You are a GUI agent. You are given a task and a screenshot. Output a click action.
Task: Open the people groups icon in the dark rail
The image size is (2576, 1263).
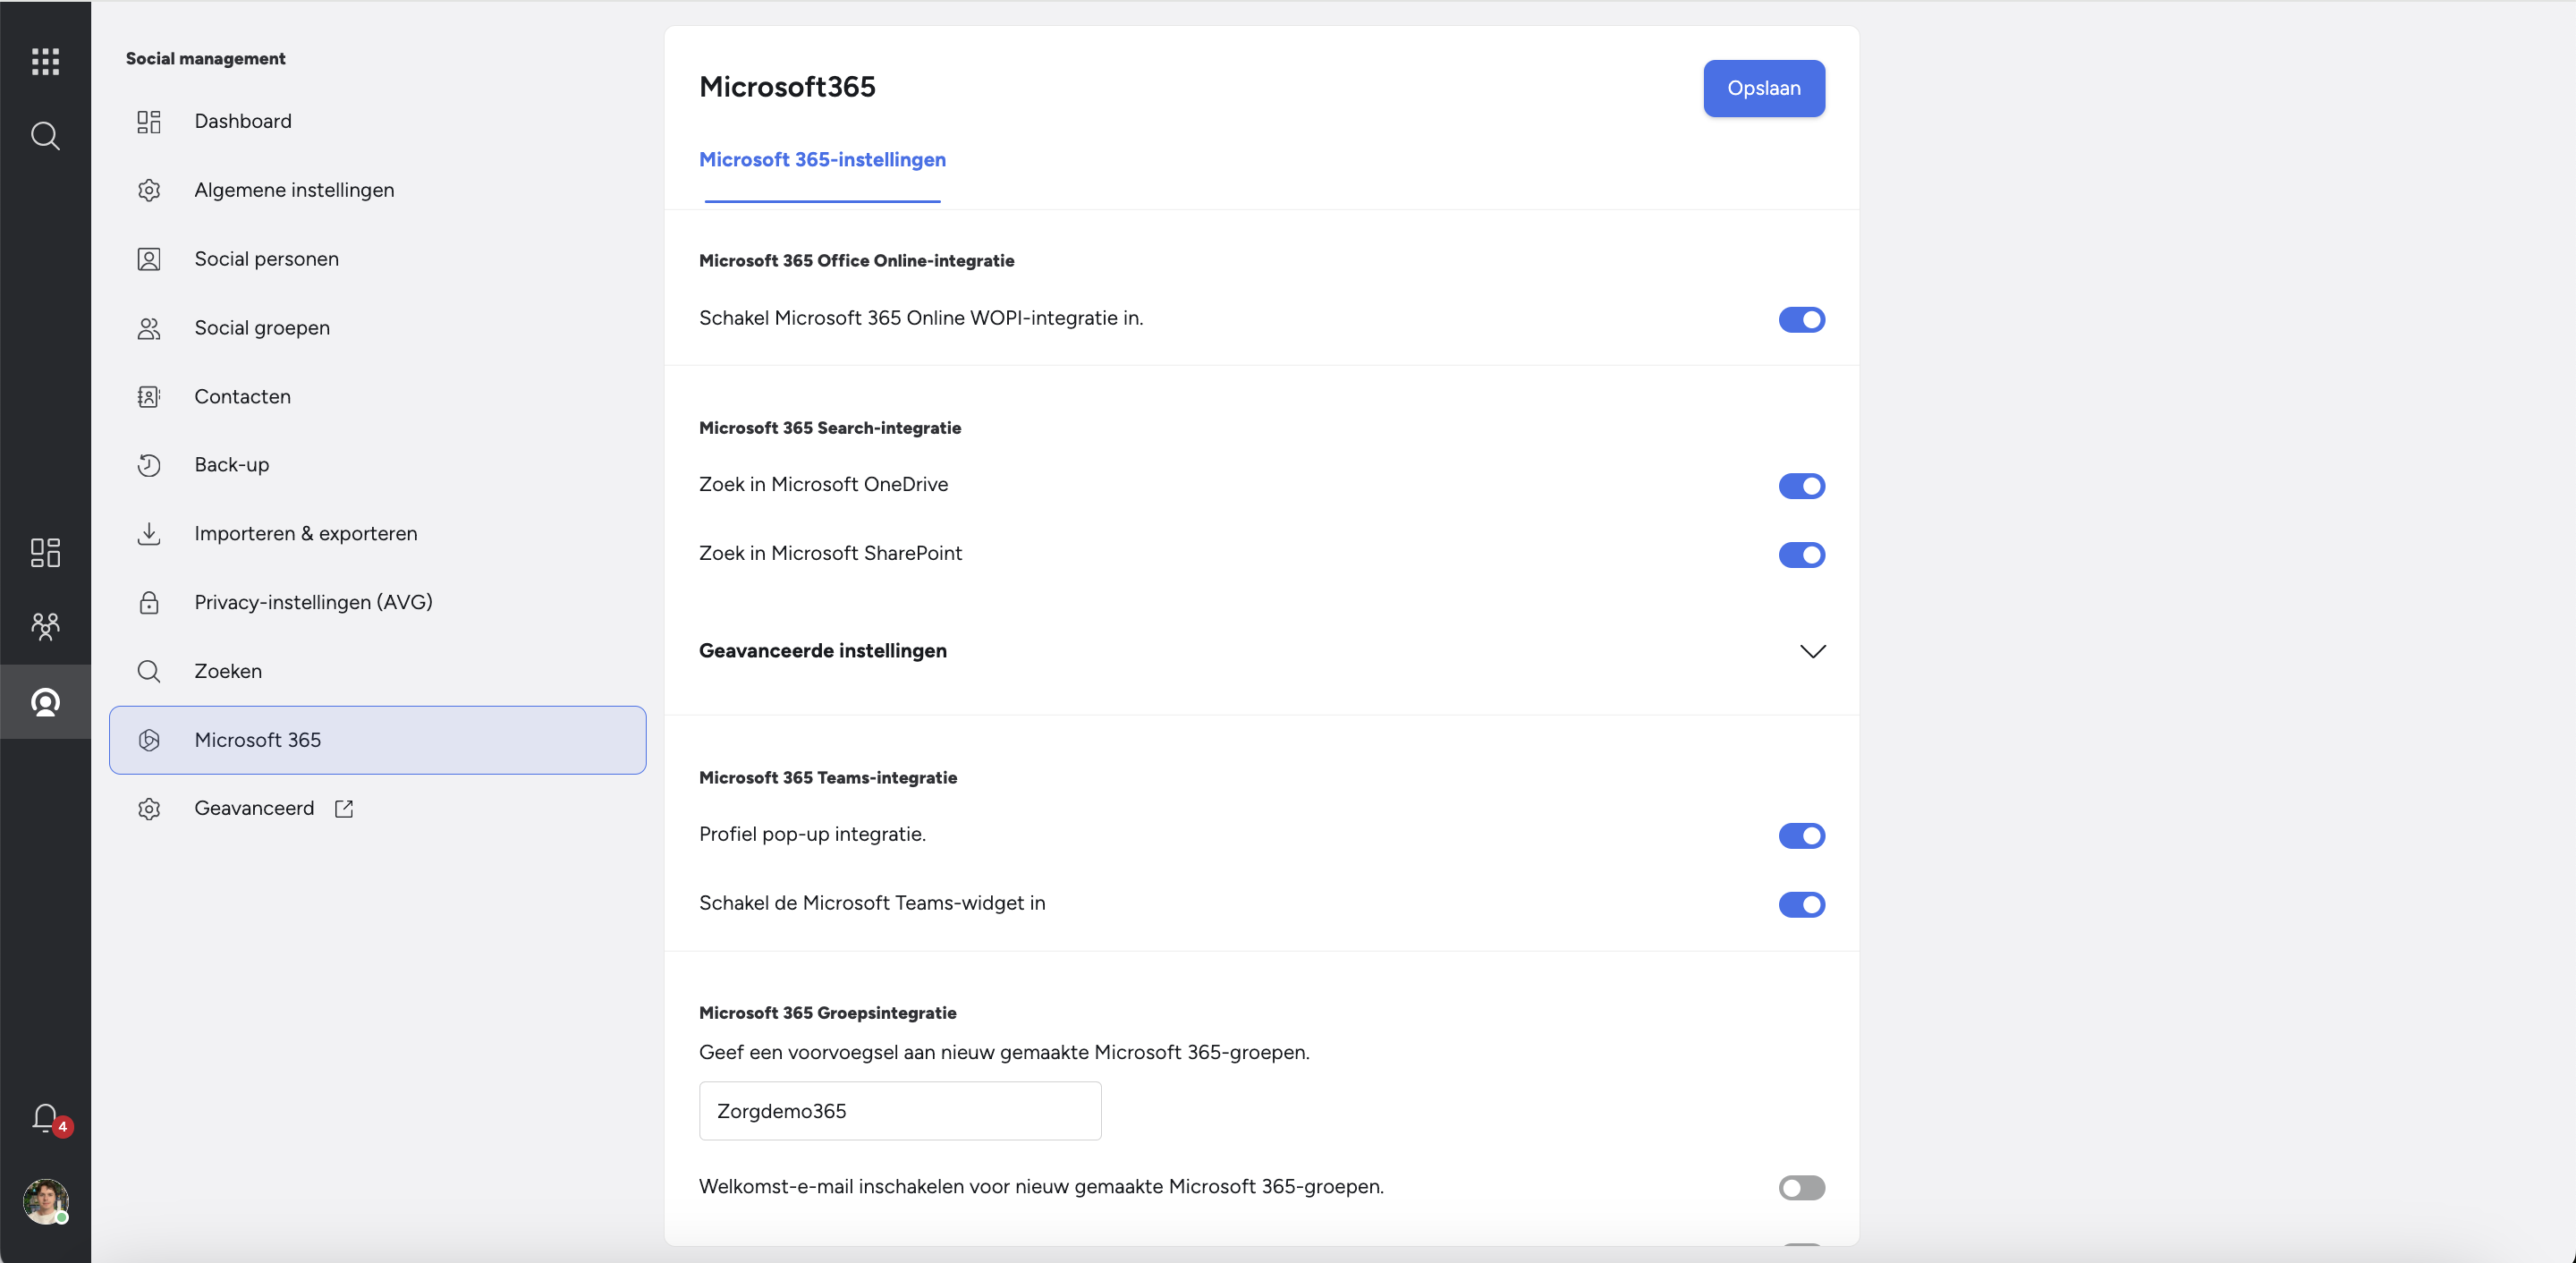[x=45, y=626]
